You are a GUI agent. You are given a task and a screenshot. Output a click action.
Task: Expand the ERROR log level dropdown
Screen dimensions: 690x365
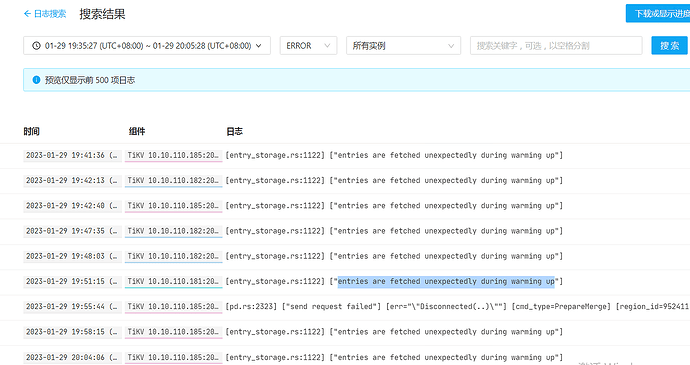(x=308, y=45)
